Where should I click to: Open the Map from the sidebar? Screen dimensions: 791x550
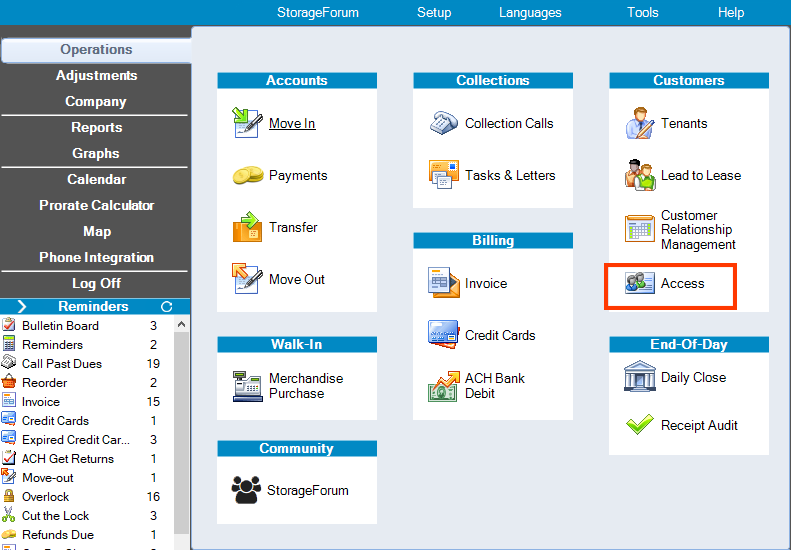tap(96, 232)
